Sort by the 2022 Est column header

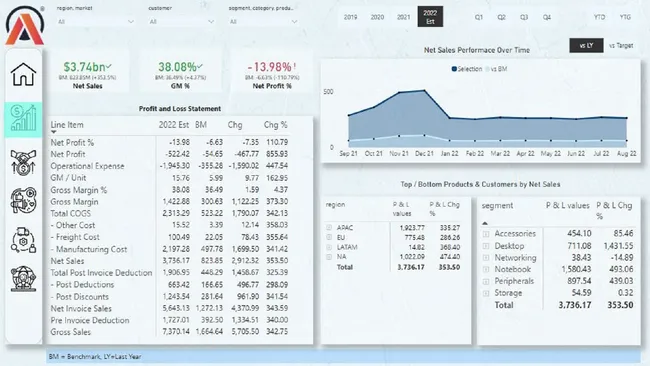(x=174, y=125)
